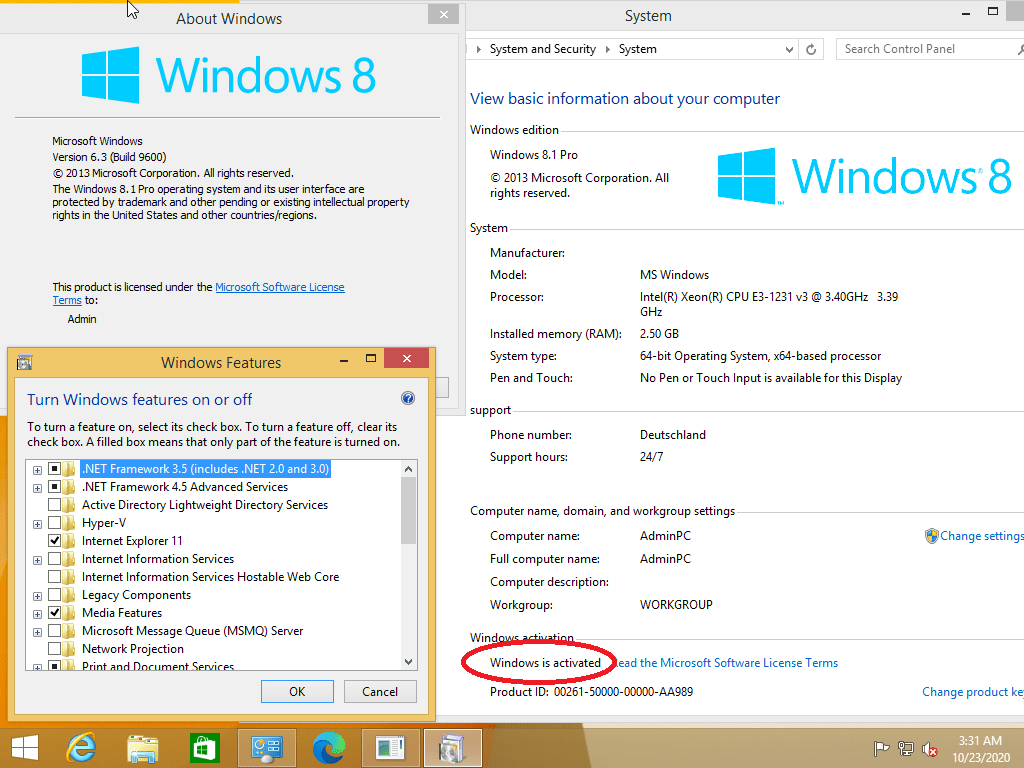The height and width of the screenshot is (768, 1024).
Task: Expand the Legacy Components node
Action: pyautogui.click(x=37, y=596)
